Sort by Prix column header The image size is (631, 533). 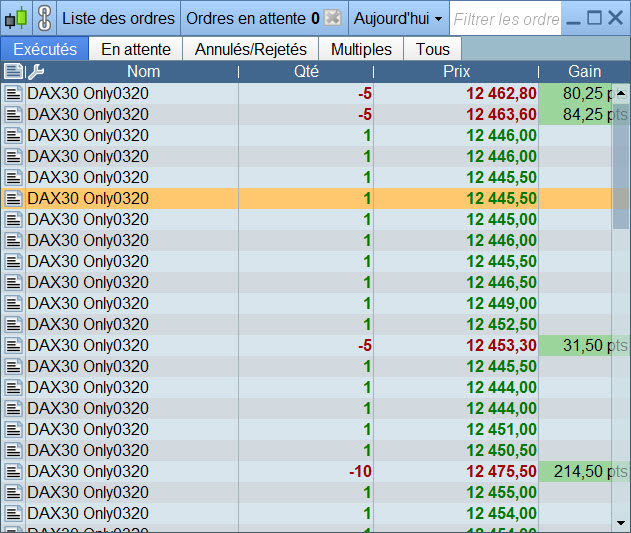coord(456,72)
